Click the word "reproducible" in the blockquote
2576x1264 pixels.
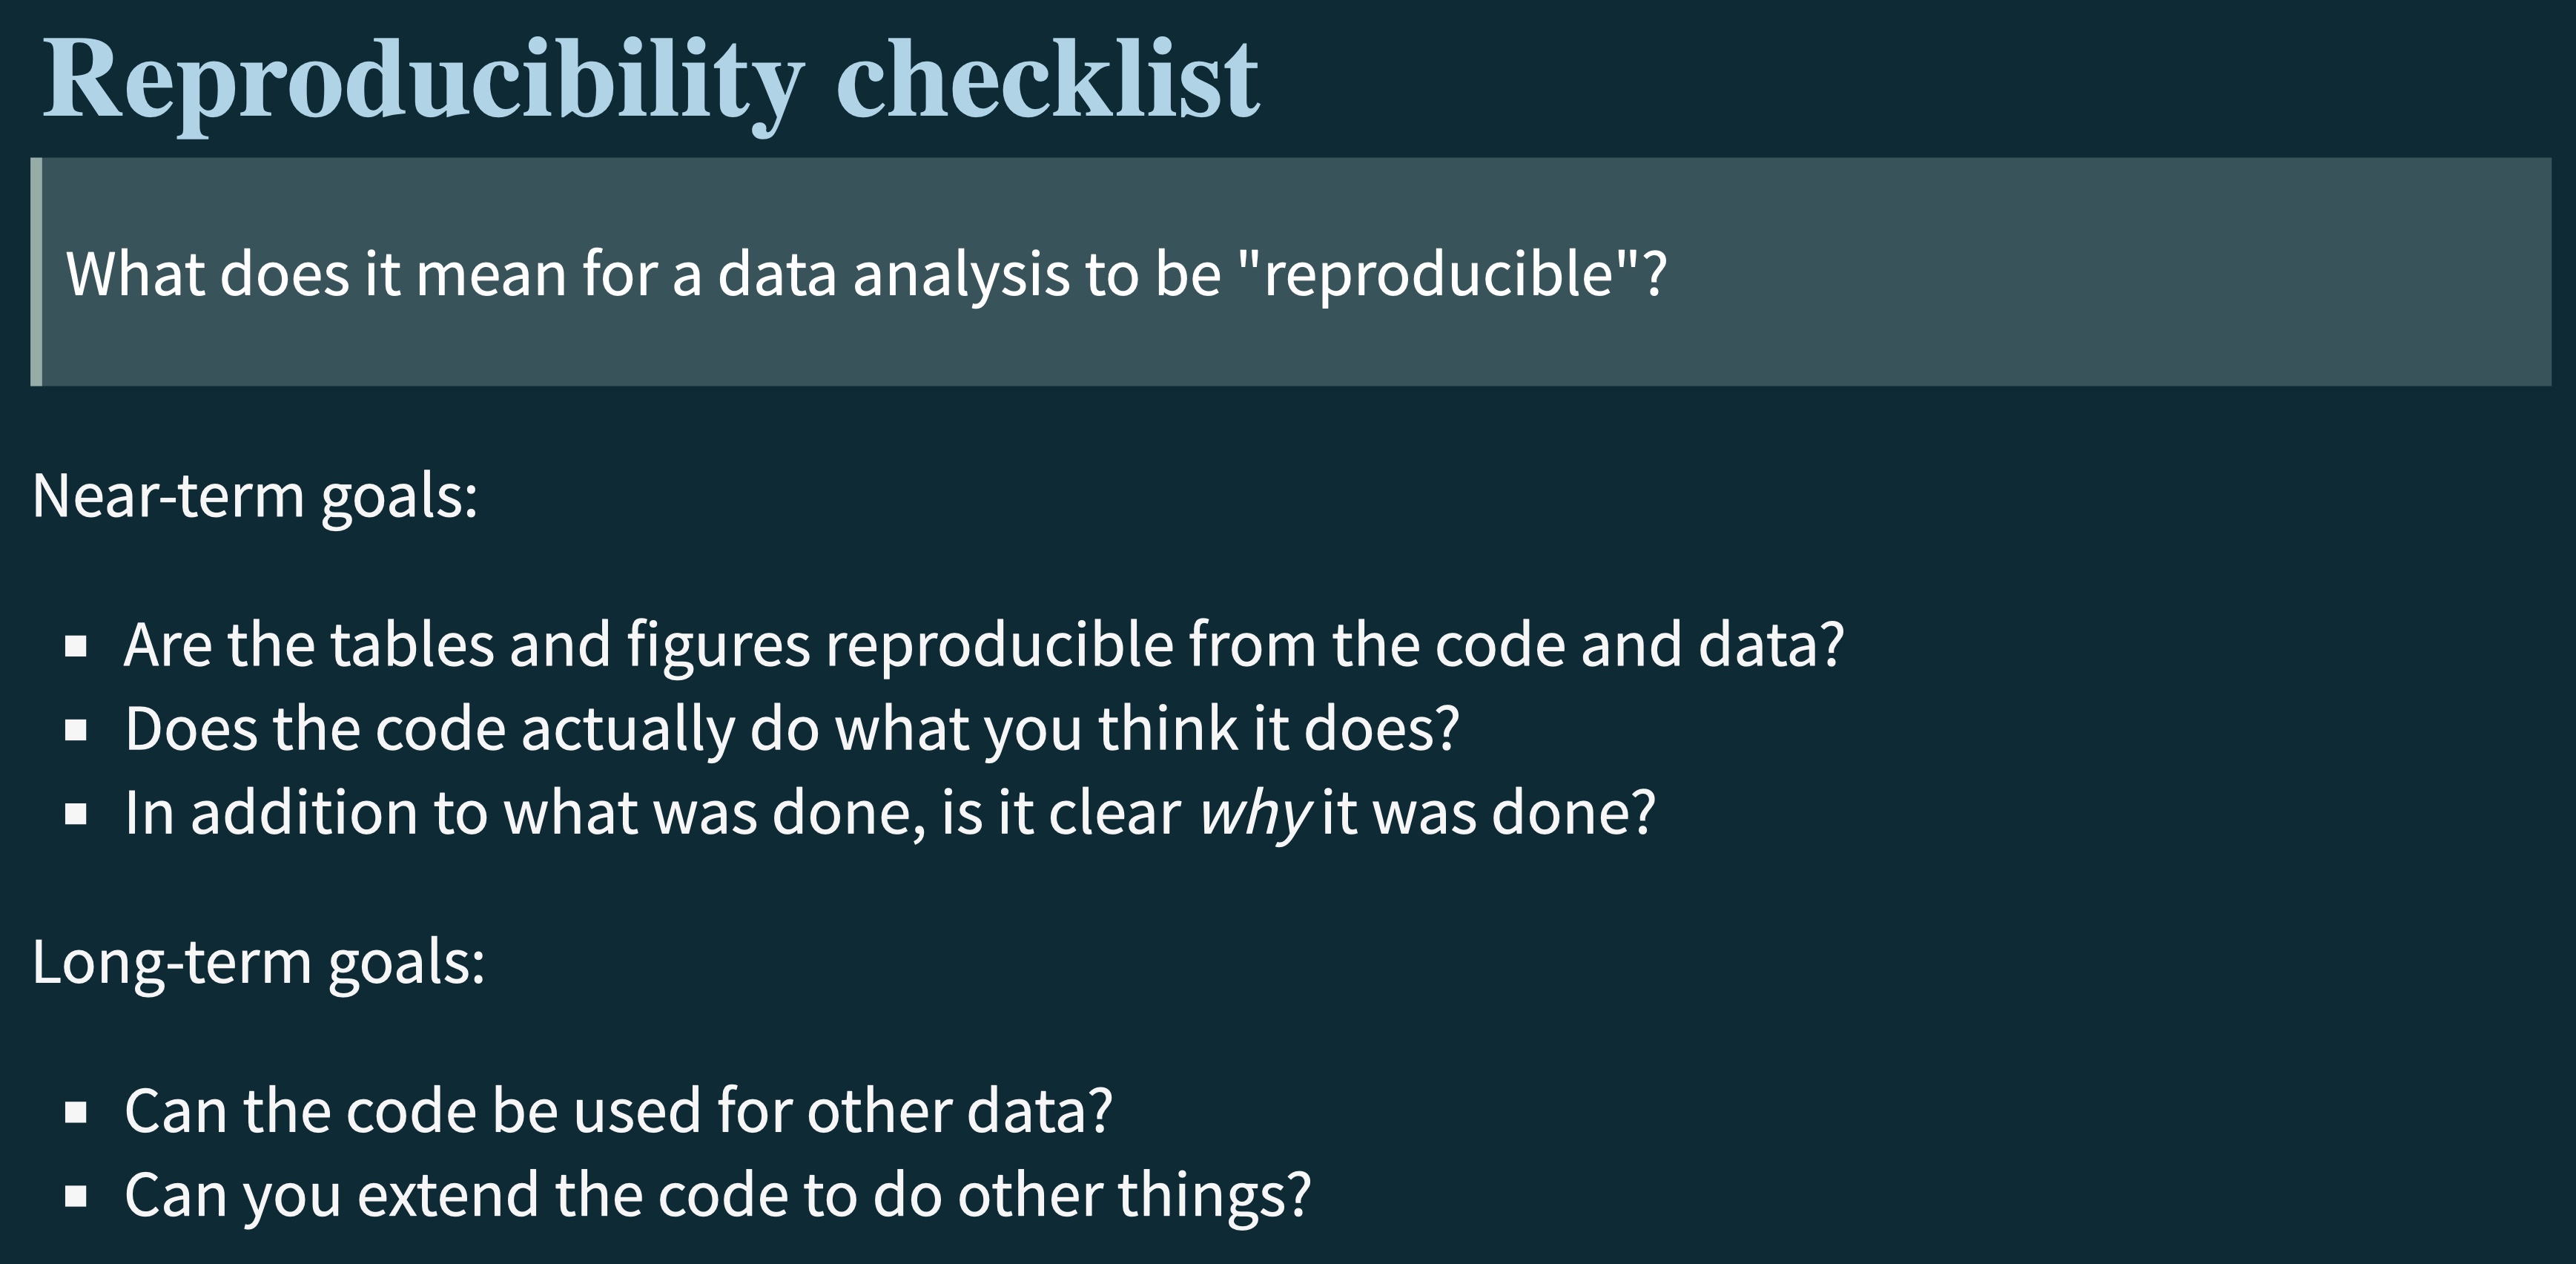(1439, 273)
